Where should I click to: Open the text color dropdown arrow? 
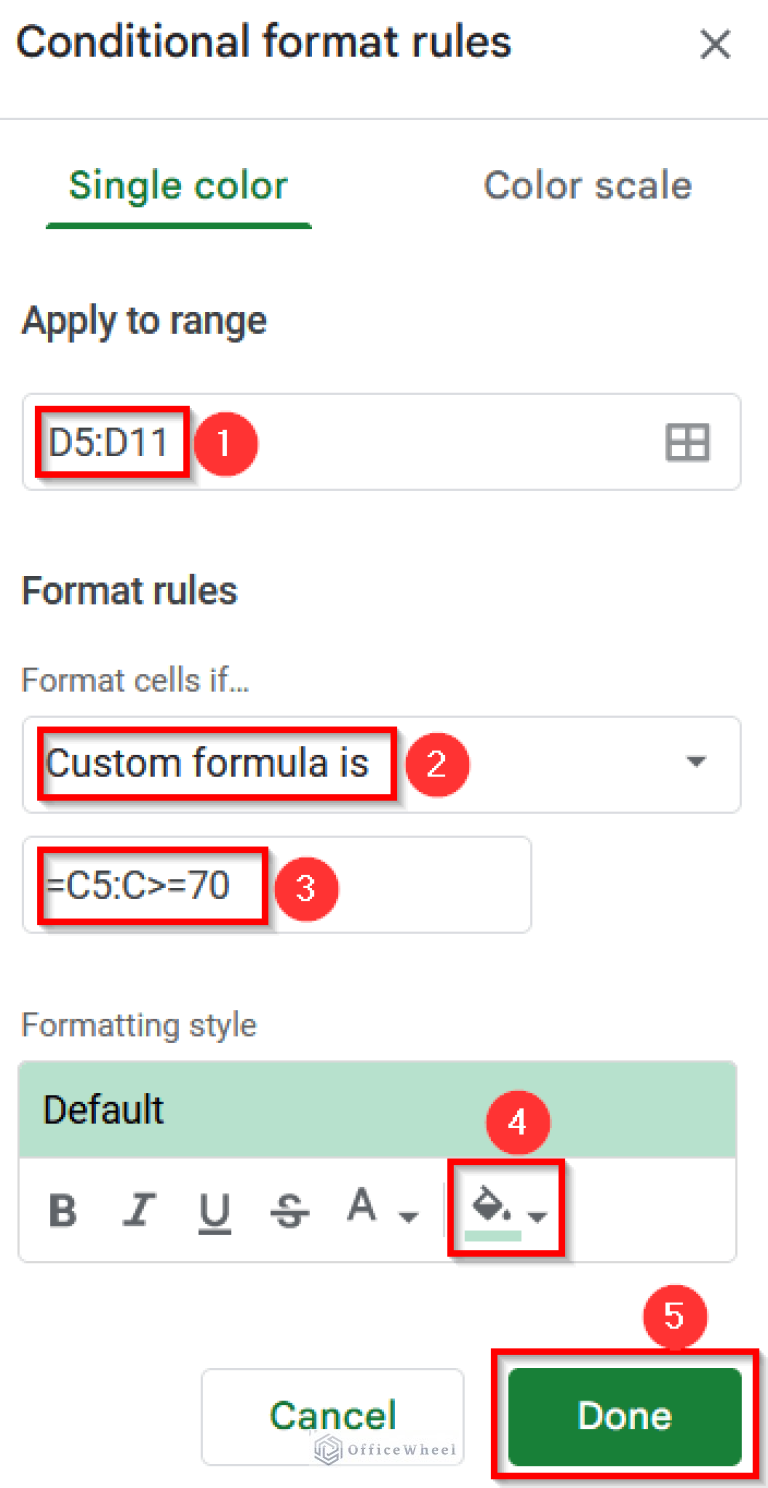[x=408, y=1218]
